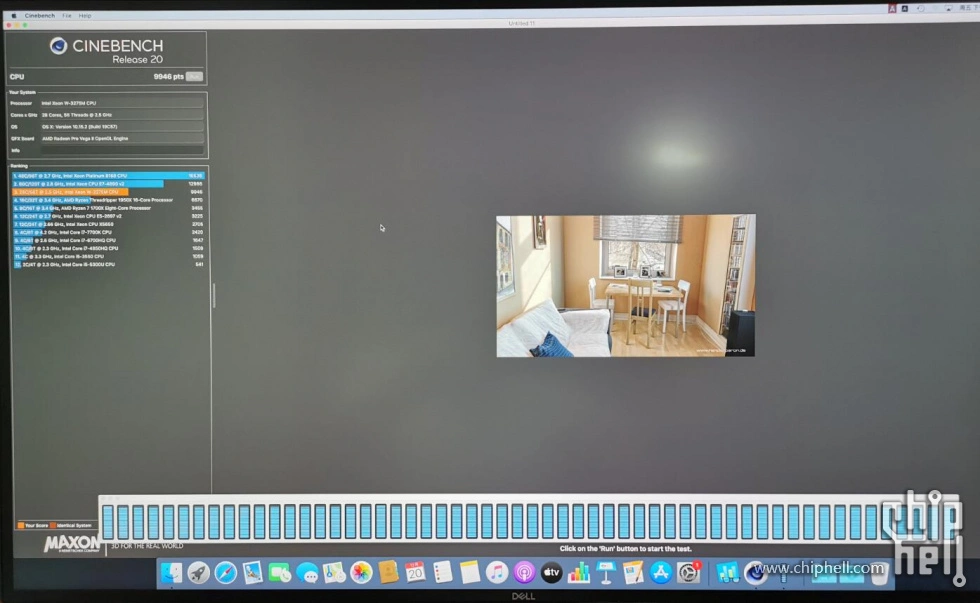Select Xeon CPU X5650 ranking row
The width and height of the screenshot is (980, 603).
(x=109, y=224)
